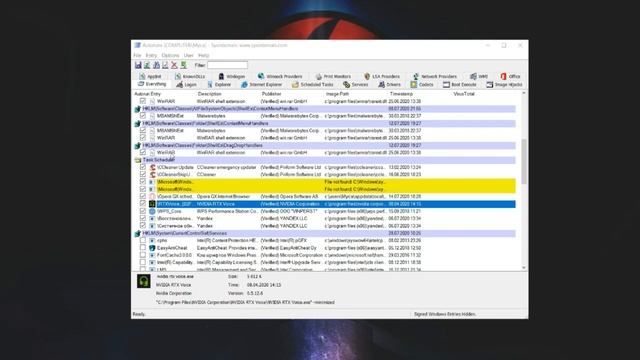Viewport: 640px width, 360px height.
Task: Switch to the Internet Explorer tab
Action: [x=262, y=84]
